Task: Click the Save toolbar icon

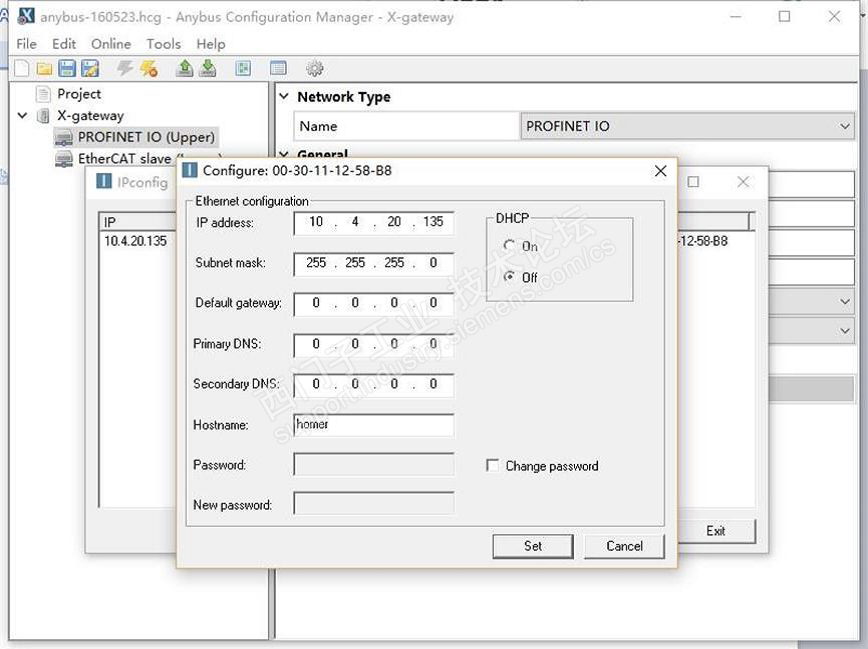Action: pos(67,69)
